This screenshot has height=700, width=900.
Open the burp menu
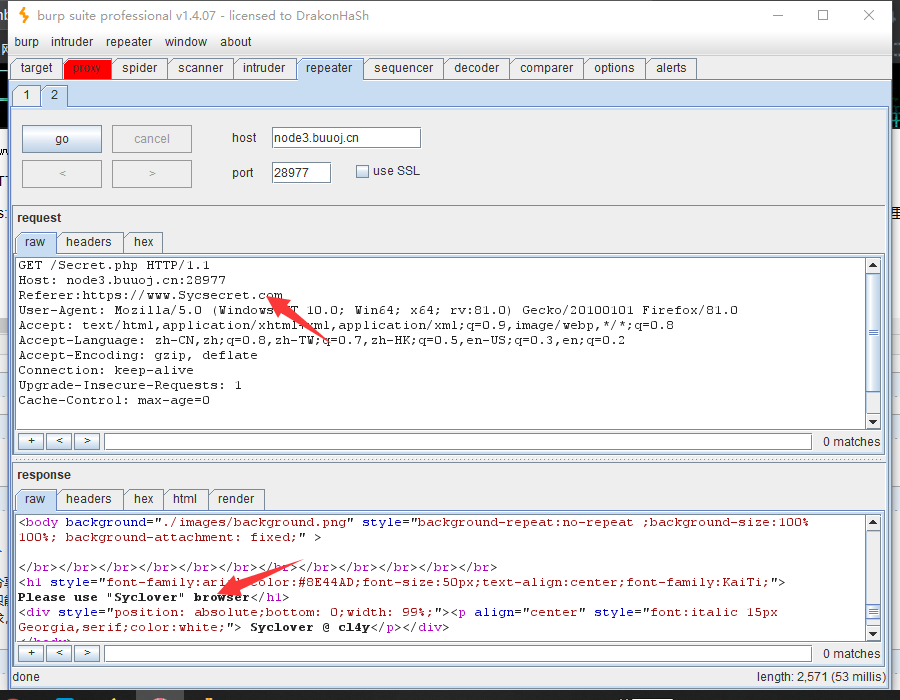pyautogui.click(x=26, y=42)
